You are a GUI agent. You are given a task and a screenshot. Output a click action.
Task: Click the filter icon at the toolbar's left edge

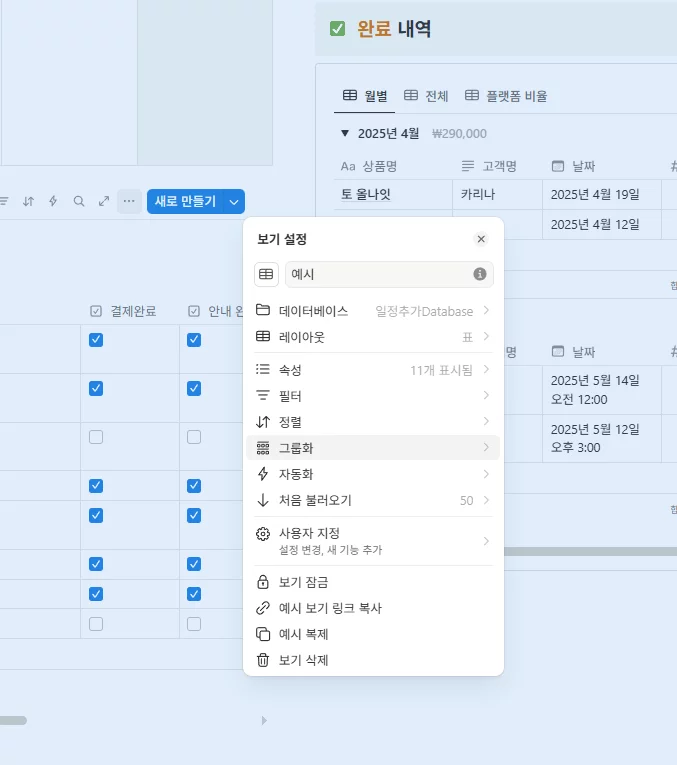point(4,201)
